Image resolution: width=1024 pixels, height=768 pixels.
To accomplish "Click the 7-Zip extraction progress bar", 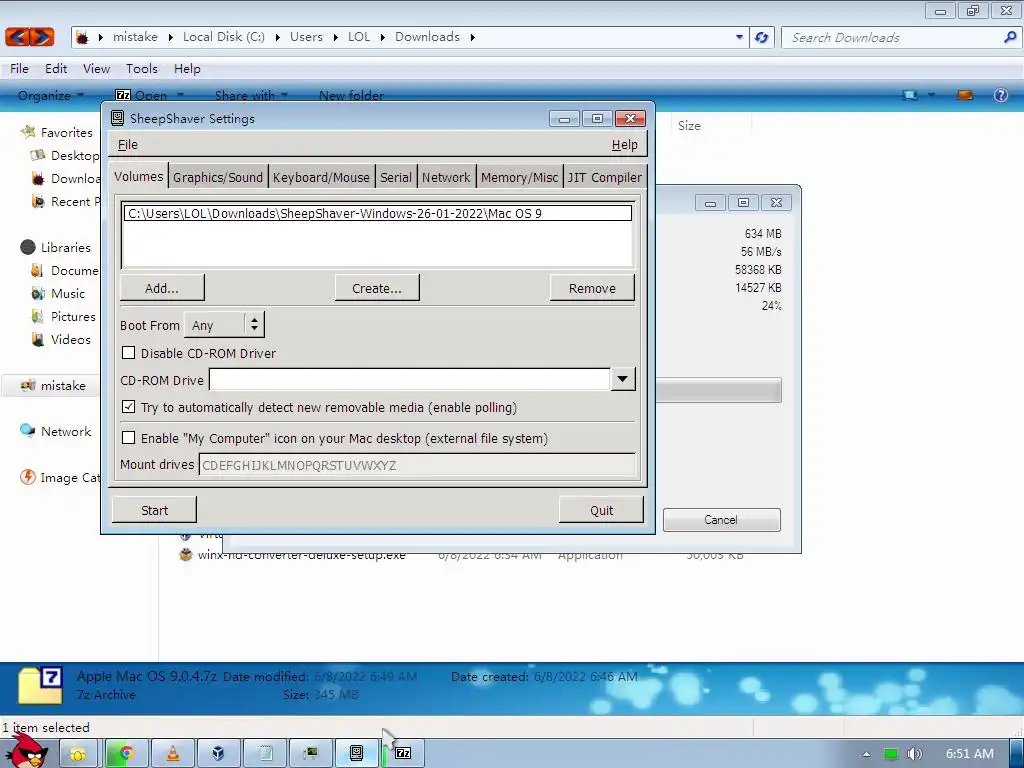I will click(718, 390).
